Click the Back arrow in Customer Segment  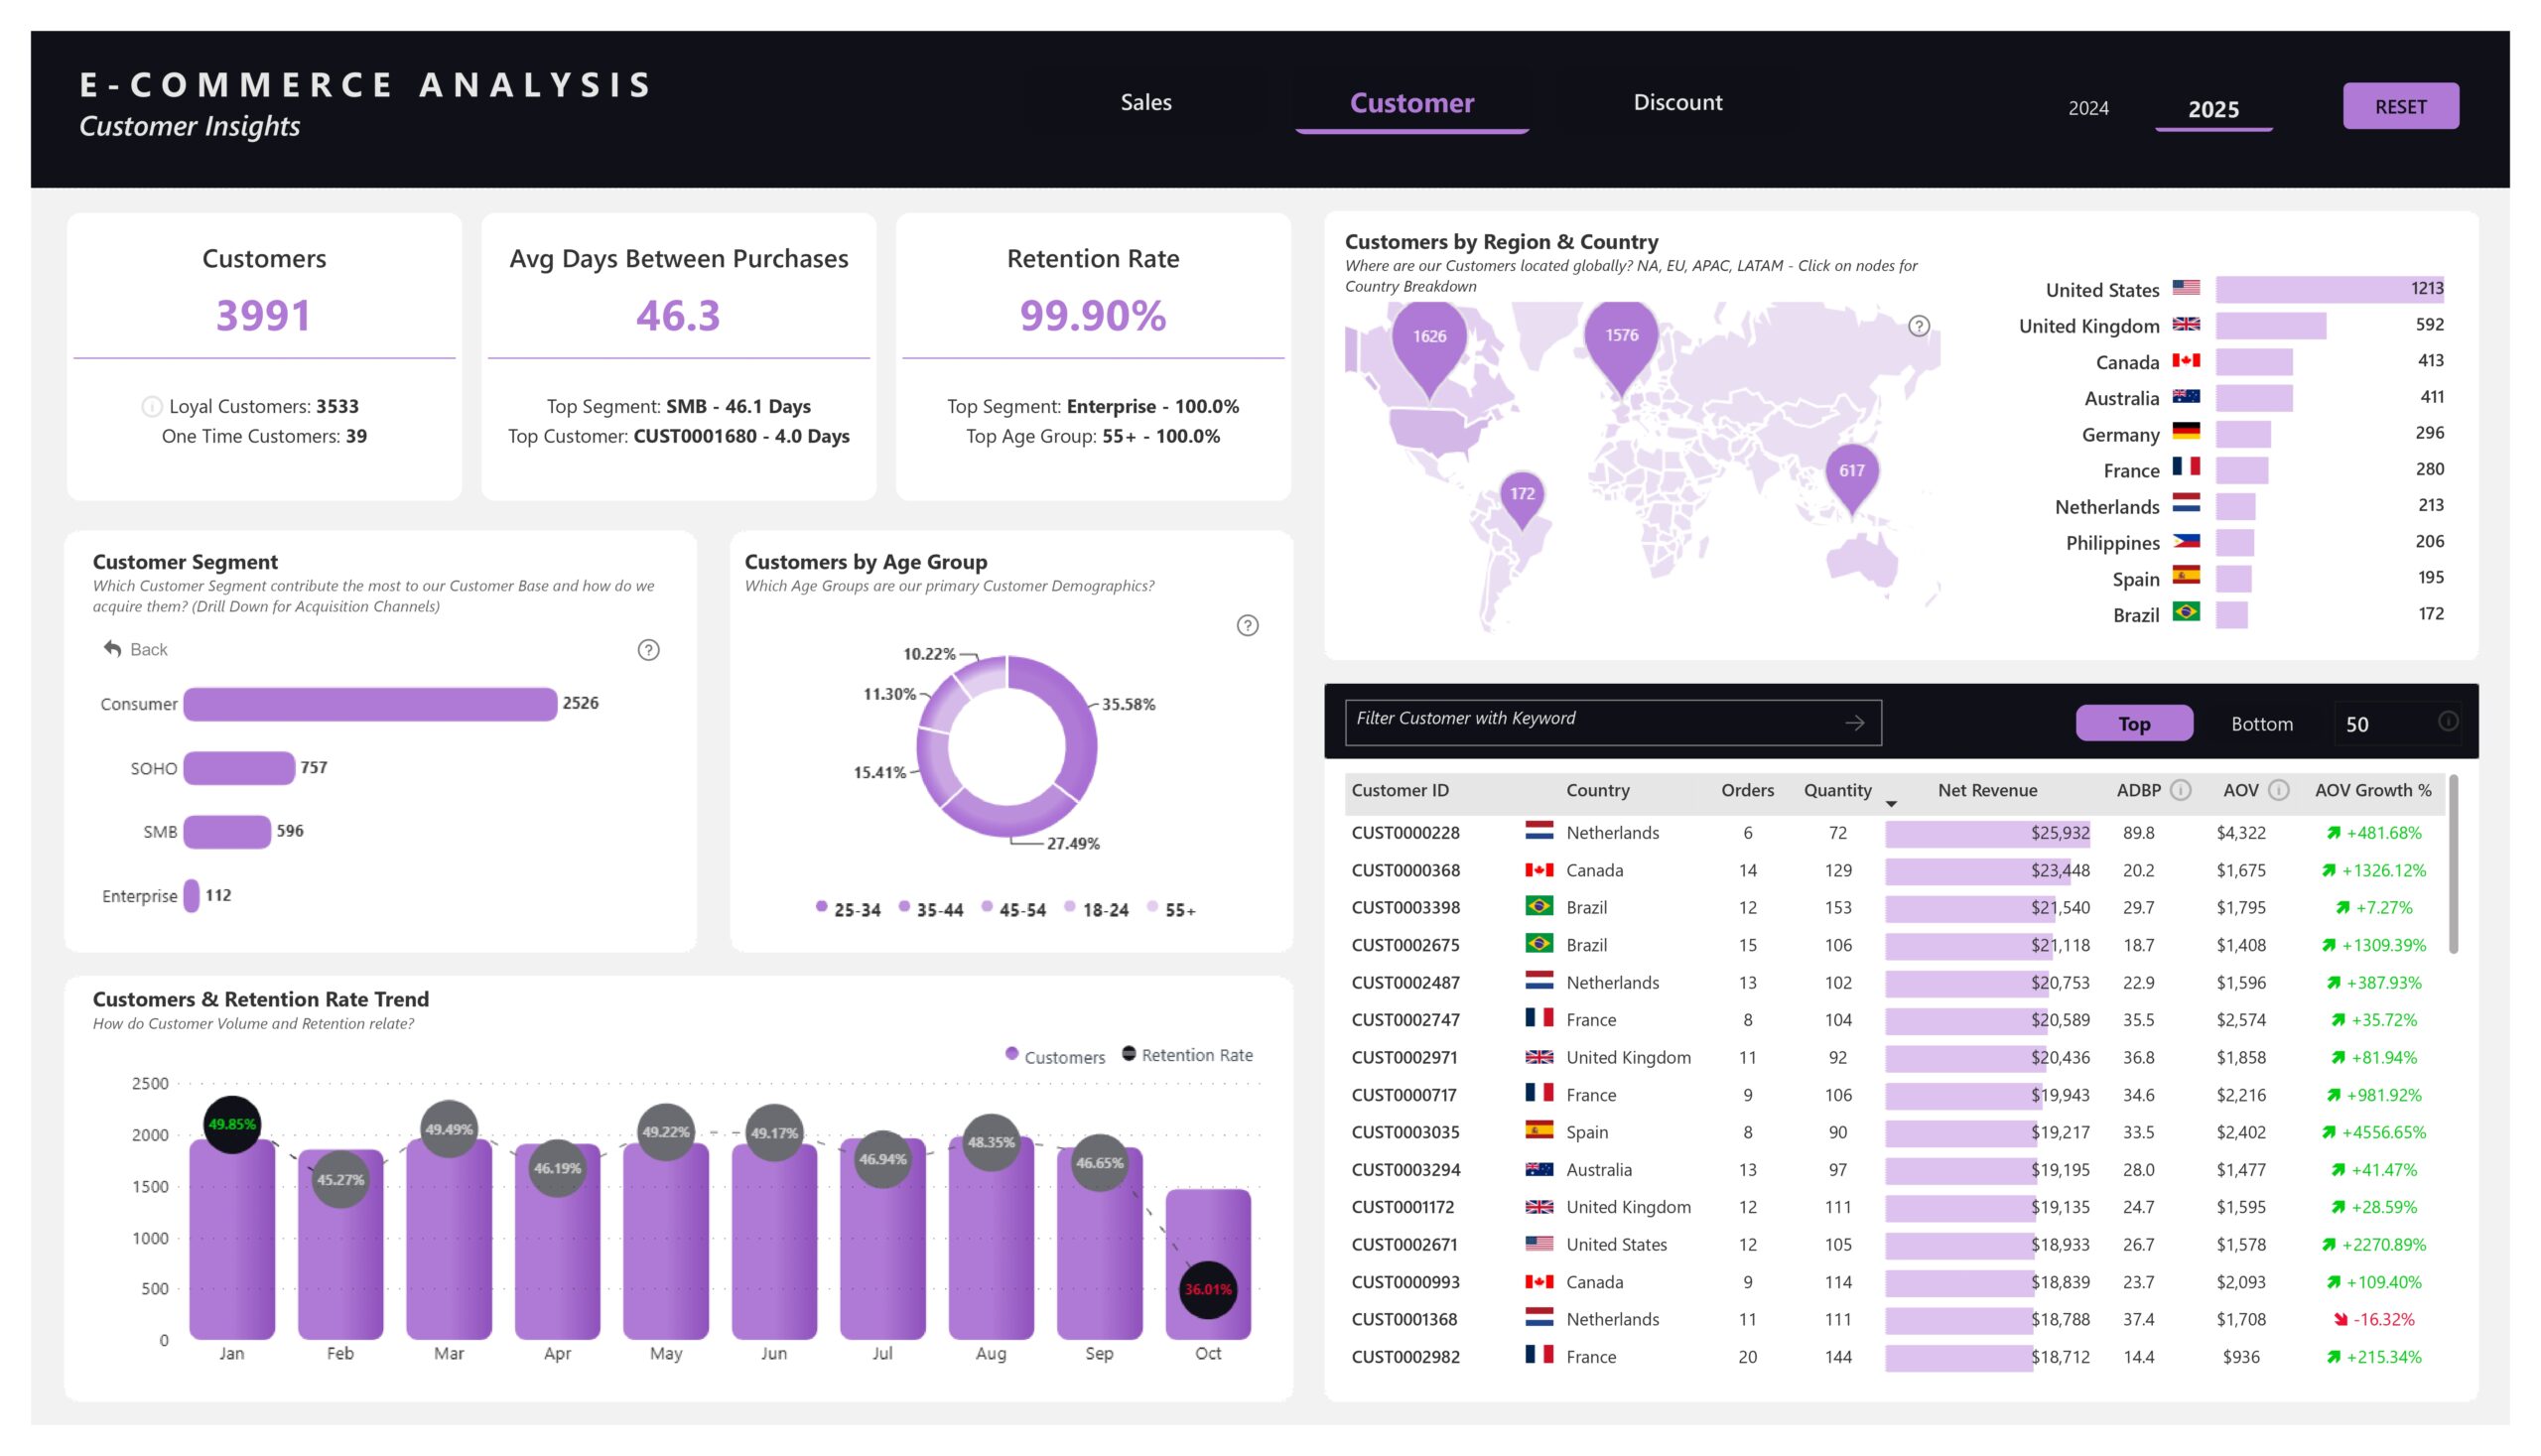pos(113,649)
